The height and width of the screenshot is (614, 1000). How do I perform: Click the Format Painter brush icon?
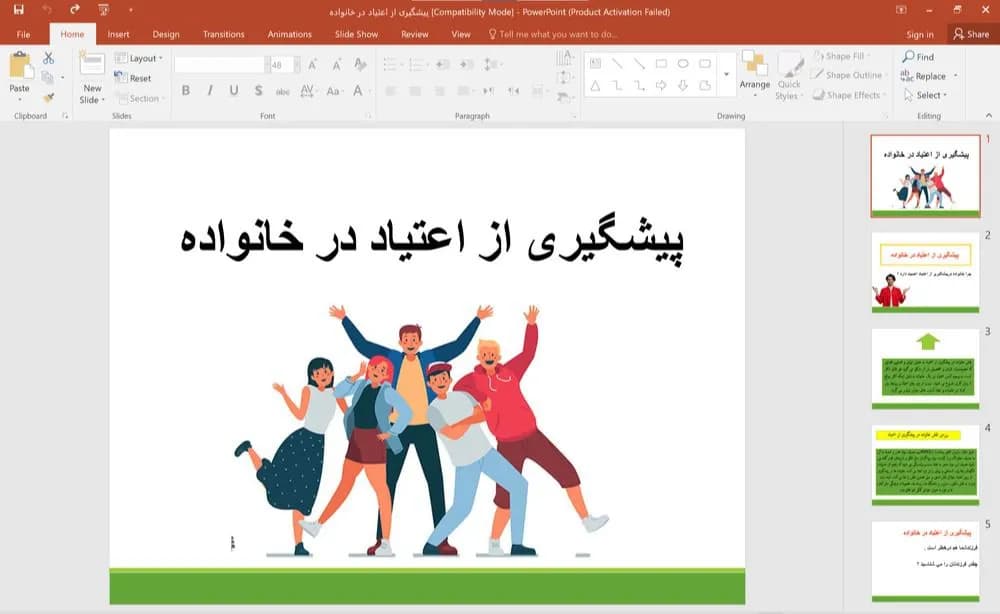(48, 98)
